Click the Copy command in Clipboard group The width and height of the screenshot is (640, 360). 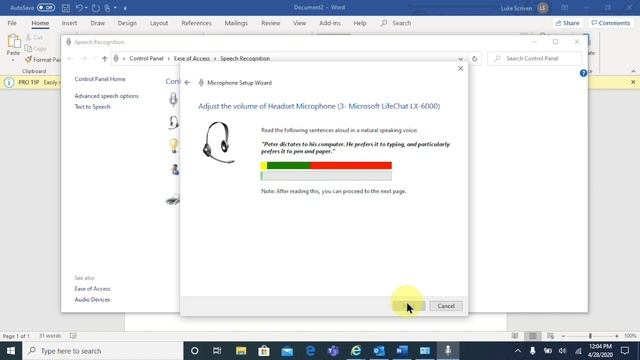click(x=36, y=49)
